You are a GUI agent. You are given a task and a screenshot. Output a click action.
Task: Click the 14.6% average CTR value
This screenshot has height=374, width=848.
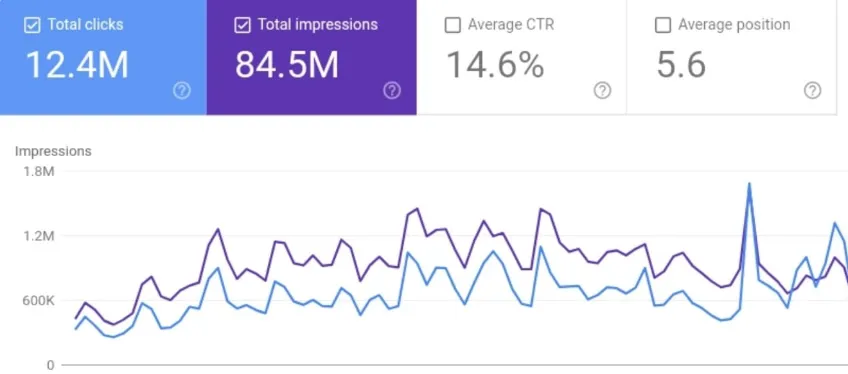(x=495, y=65)
